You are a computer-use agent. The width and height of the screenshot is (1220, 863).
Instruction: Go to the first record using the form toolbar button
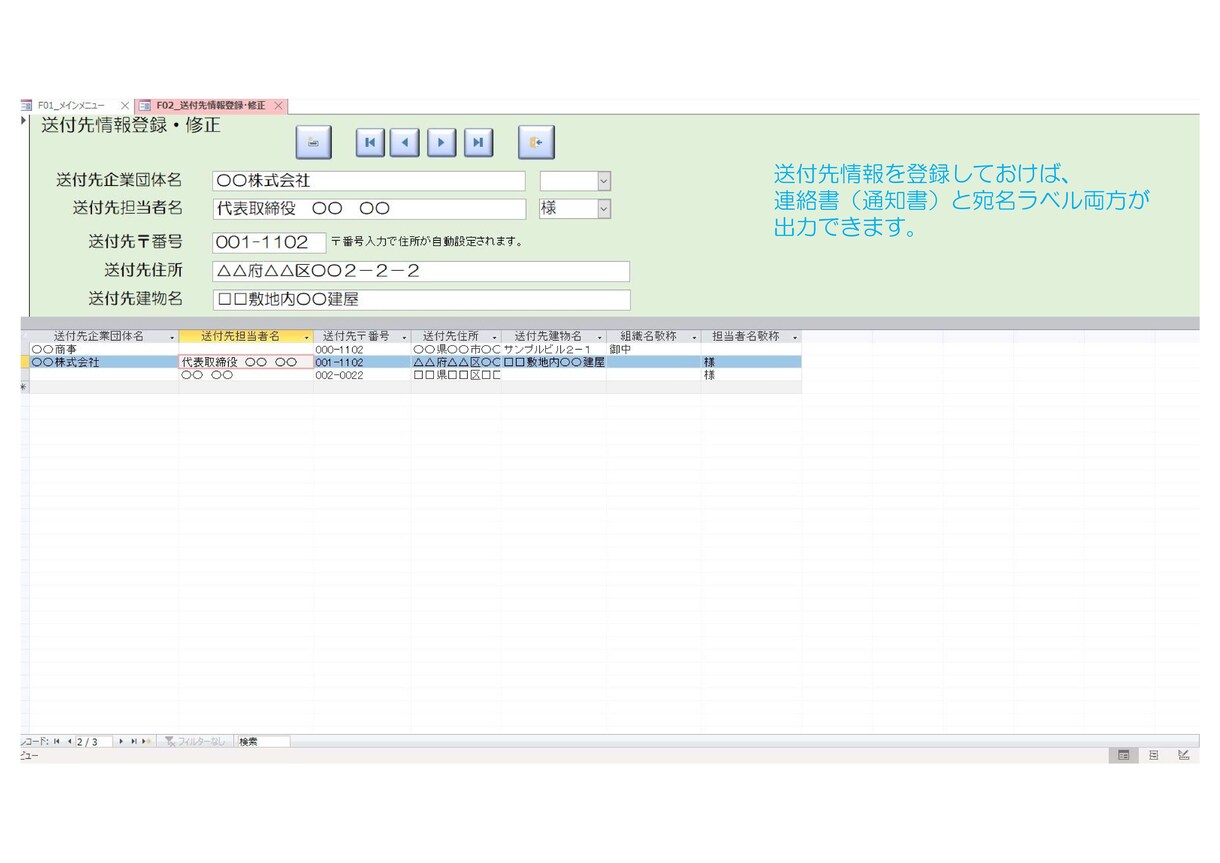371,143
